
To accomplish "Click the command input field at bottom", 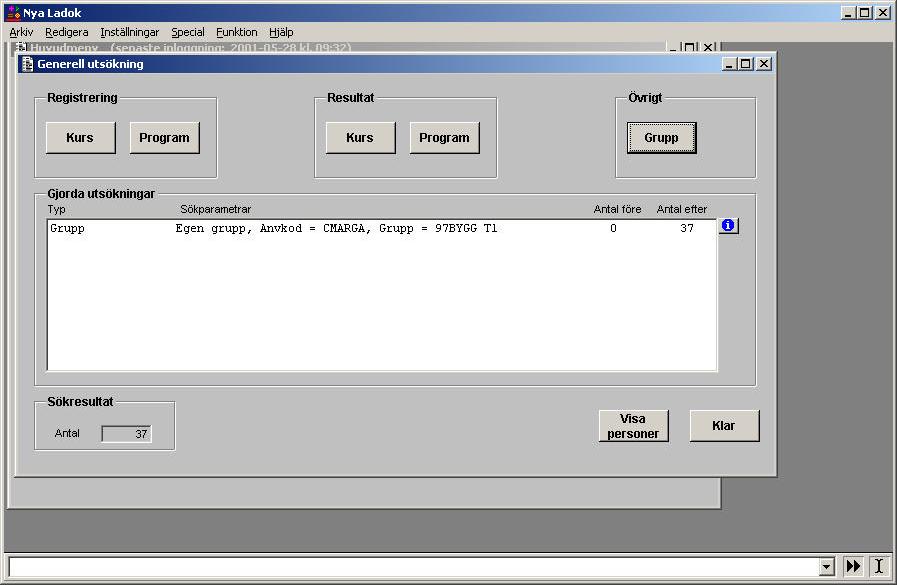I will (x=414, y=567).
